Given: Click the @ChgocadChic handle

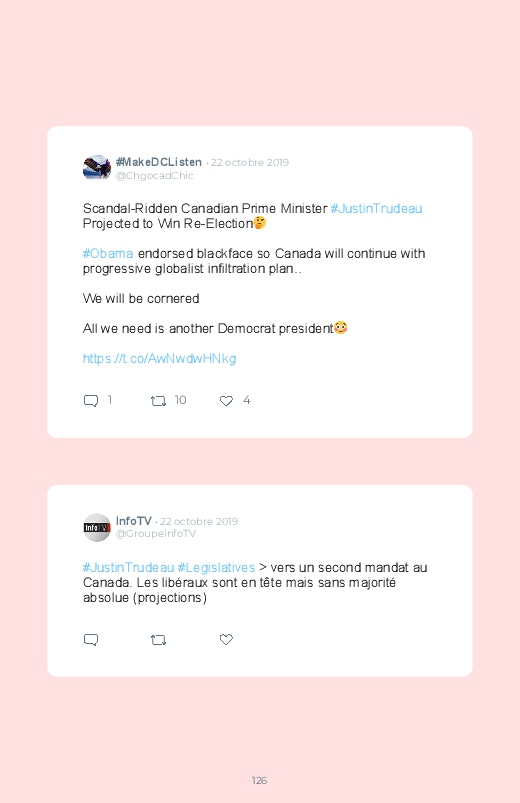Looking at the screenshot, I should (154, 176).
